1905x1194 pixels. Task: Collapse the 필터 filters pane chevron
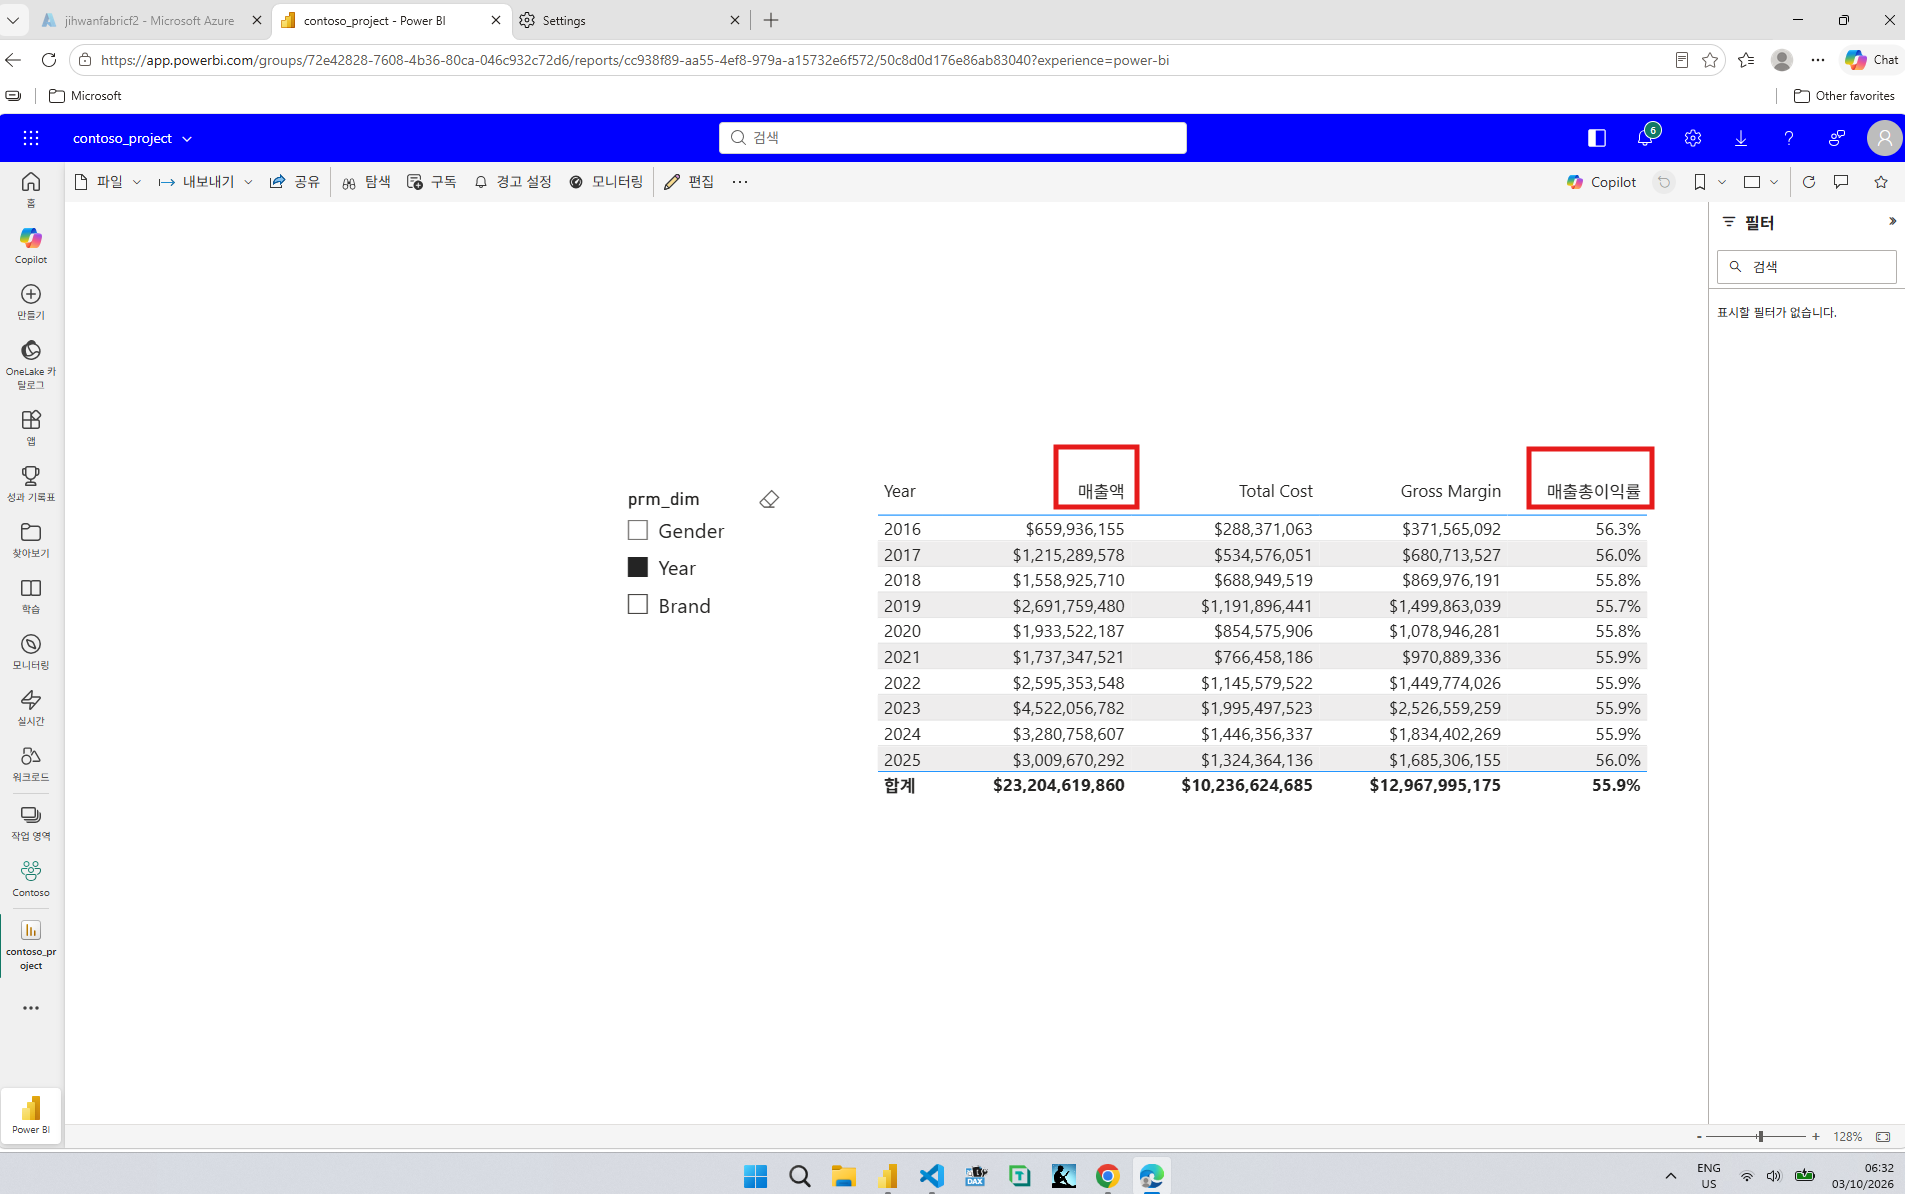point(1892,222)
